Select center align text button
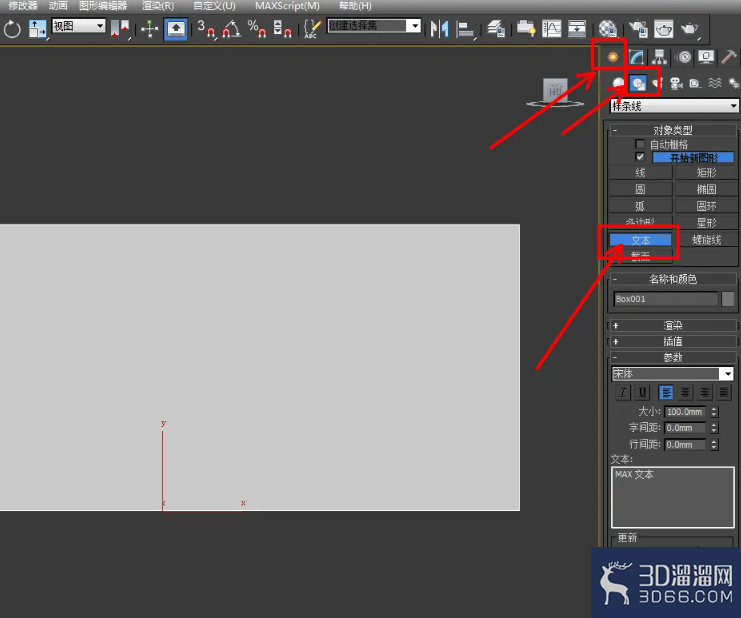Viewport: 741px width, 618px height. coord(685,392)
